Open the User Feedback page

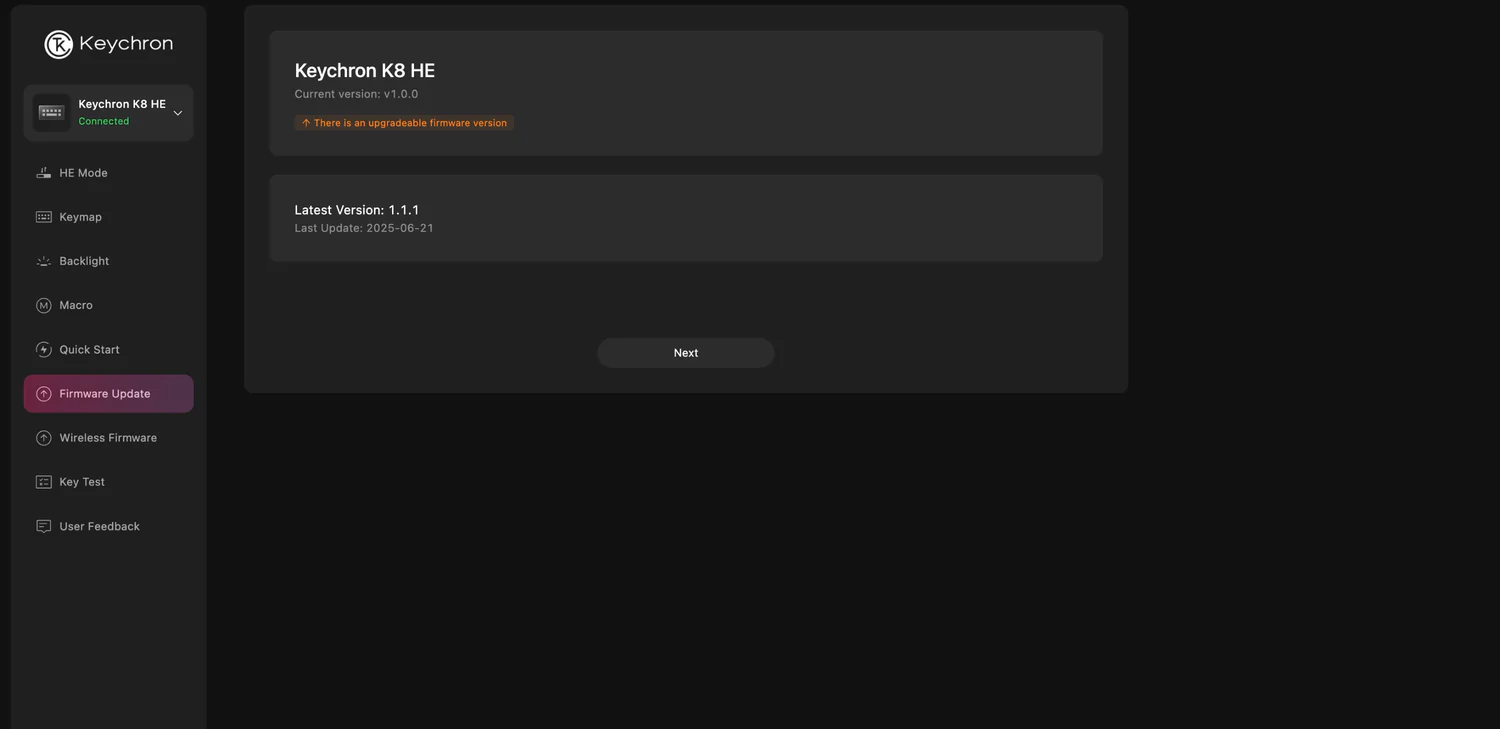pyautogui.click(x=108, y=526)
